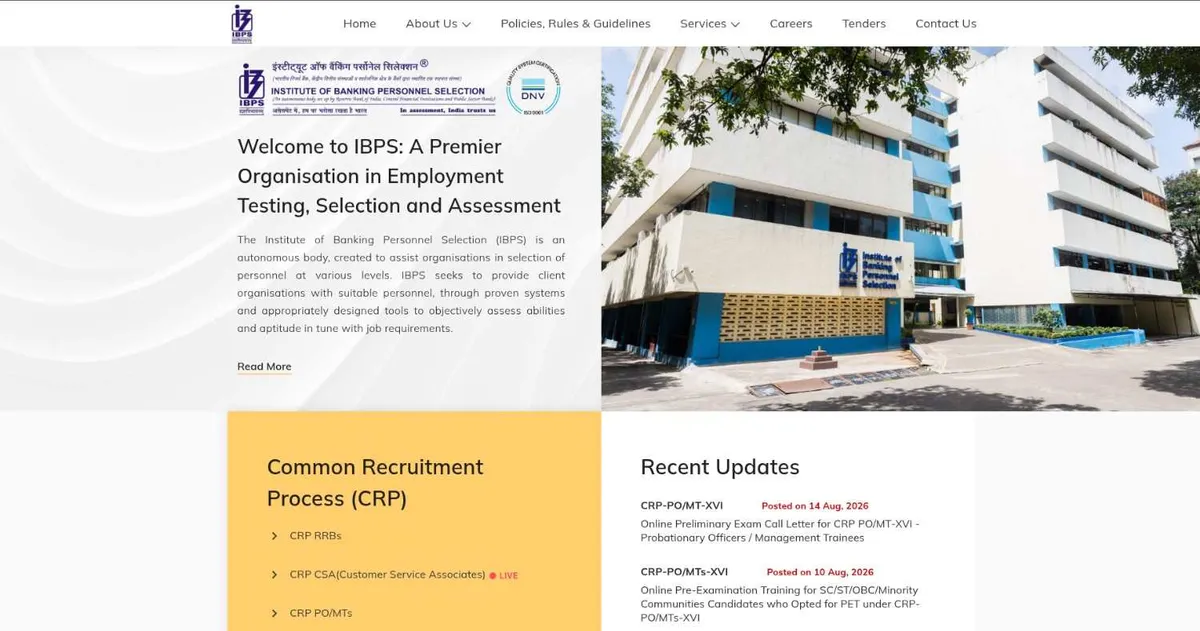Open Policies, Rules & Guidelines

pyautogui.click(x=575, y=23)
